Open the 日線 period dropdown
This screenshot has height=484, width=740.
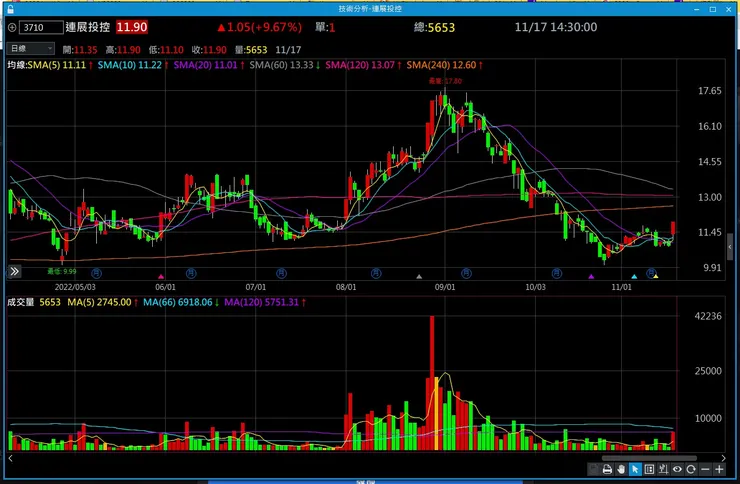point(31,49)
